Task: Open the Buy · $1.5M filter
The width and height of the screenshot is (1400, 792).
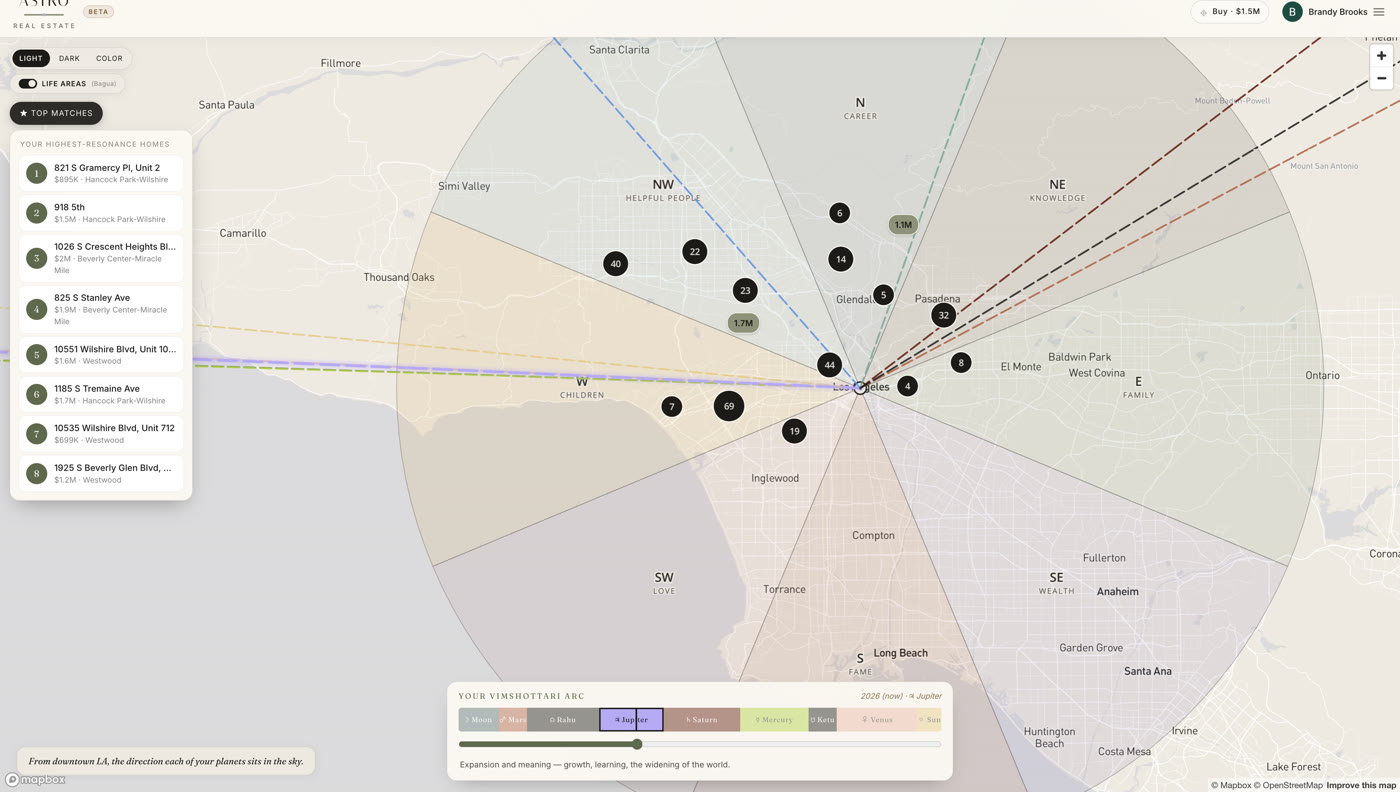Action: pos(1230,12)
